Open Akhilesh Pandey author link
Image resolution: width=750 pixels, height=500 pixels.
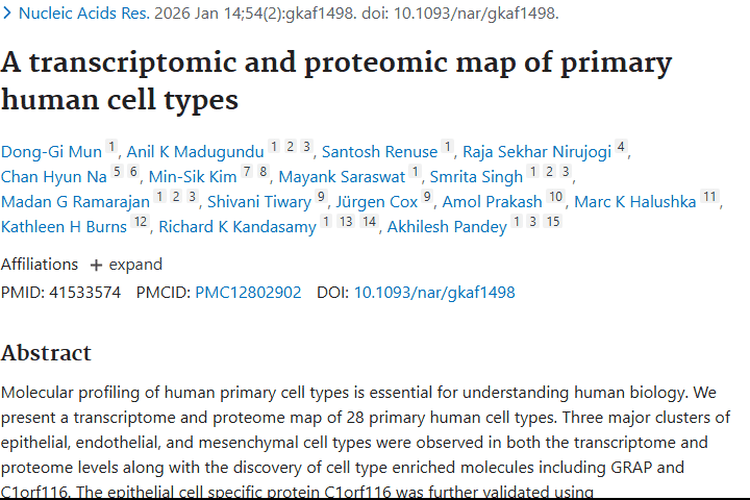(447, 227)
